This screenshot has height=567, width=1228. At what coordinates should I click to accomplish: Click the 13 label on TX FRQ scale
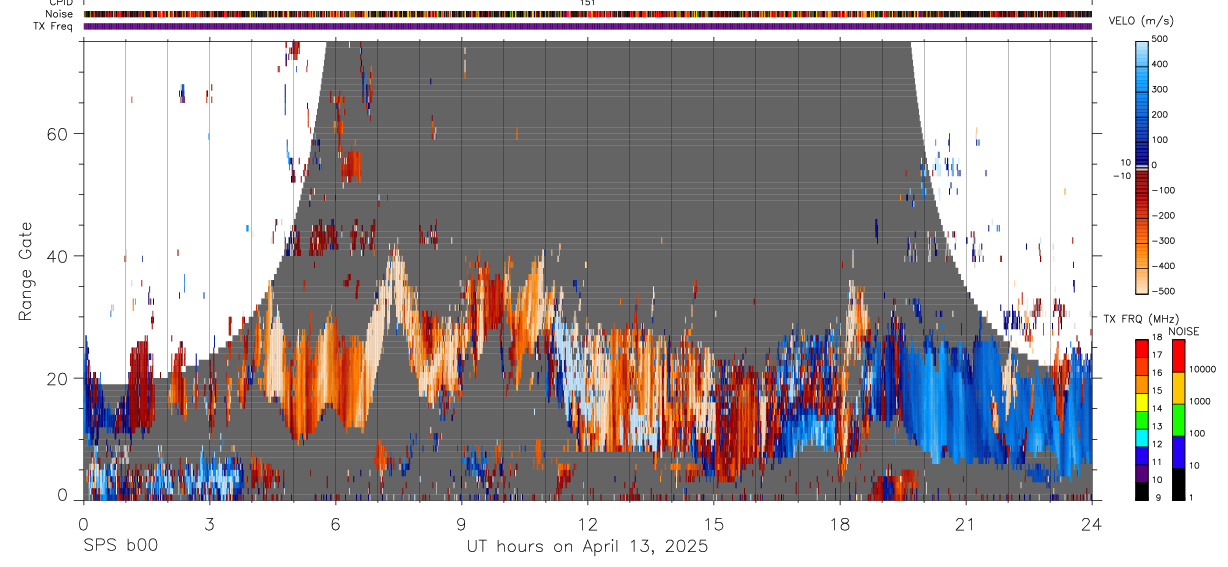1157,427
